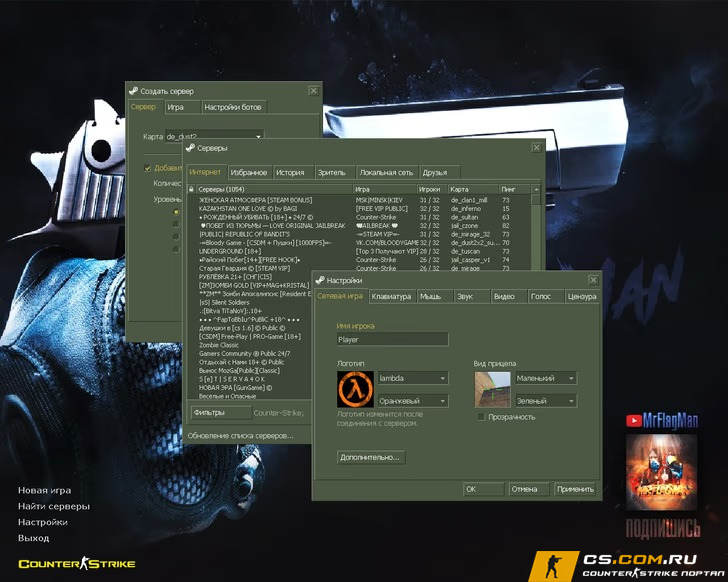Click the crosshair preview image
This screenshot has height=582, width=728.
[x=492, y=389]
